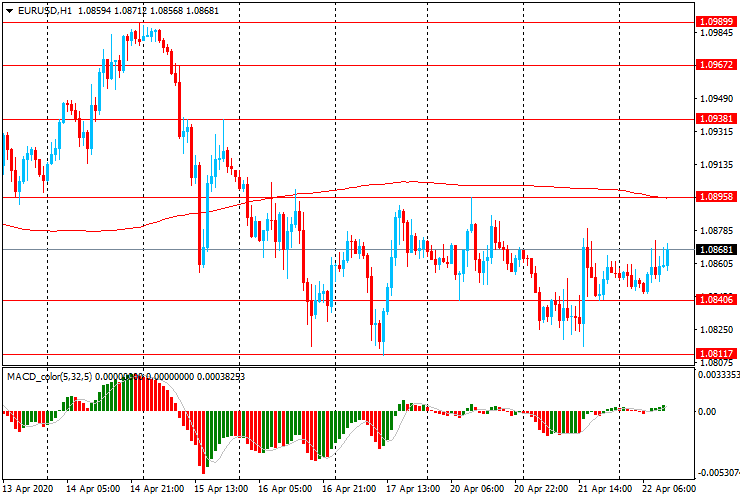
Task: Click the 21 Apr 14:00 time axis label
Action: point(605,489)
